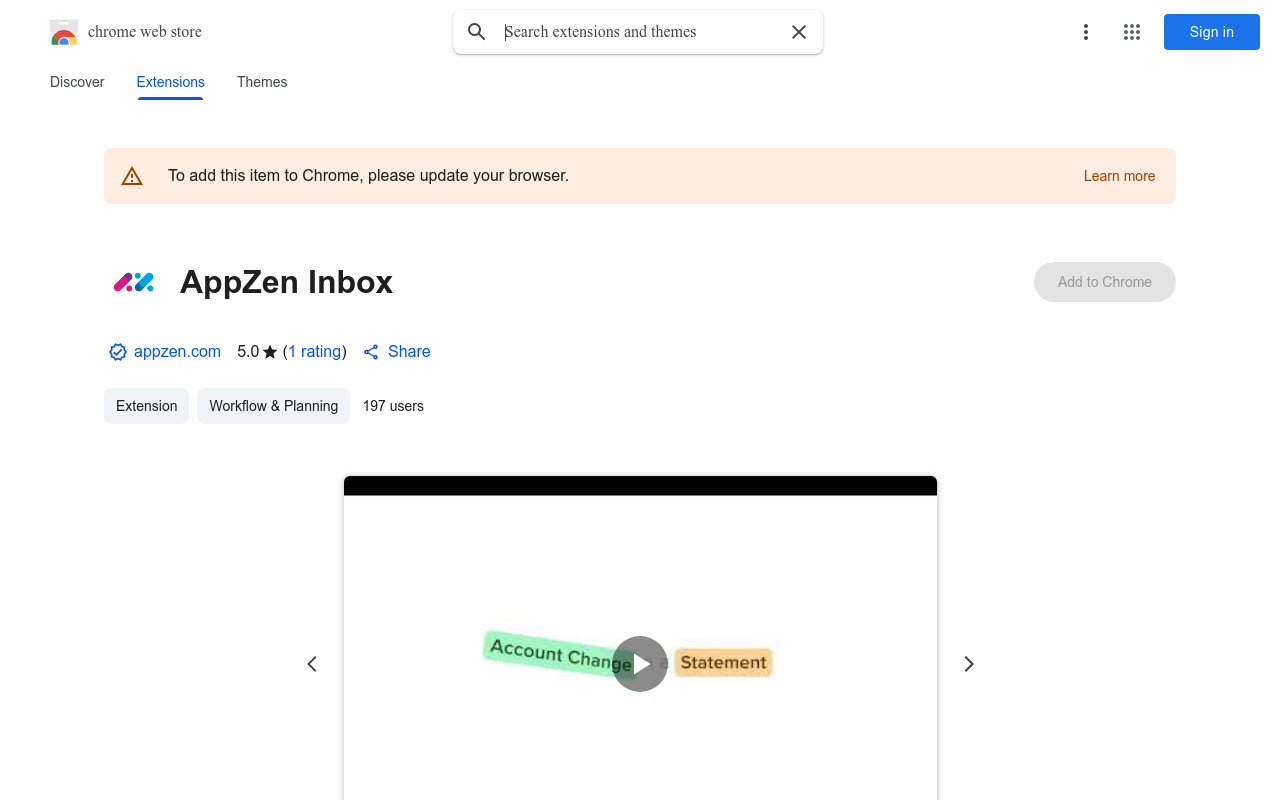Click the warning triangle icon
The image size is (1280, 800).
[132, 176]
